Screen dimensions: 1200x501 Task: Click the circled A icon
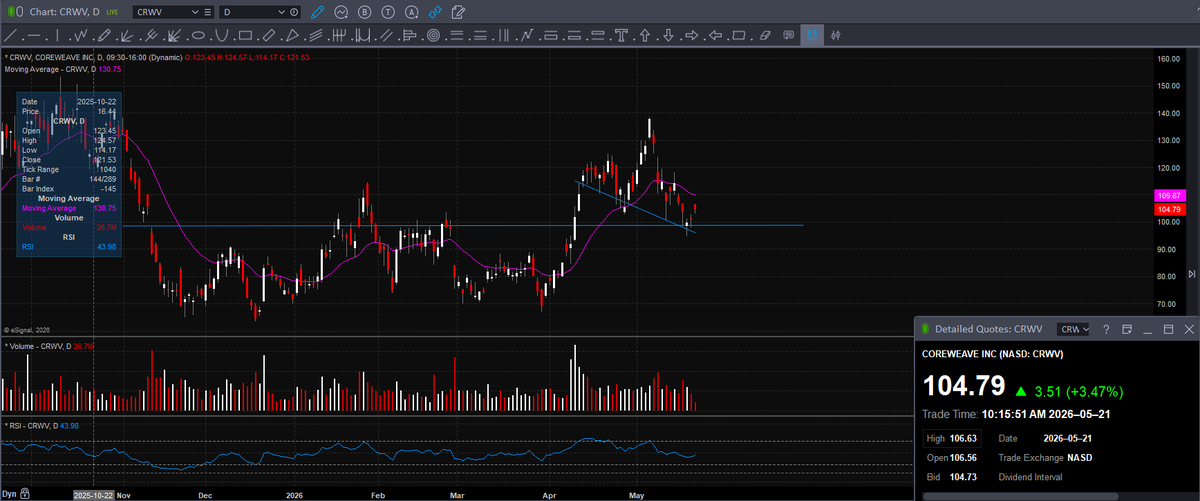click(409, 11)
